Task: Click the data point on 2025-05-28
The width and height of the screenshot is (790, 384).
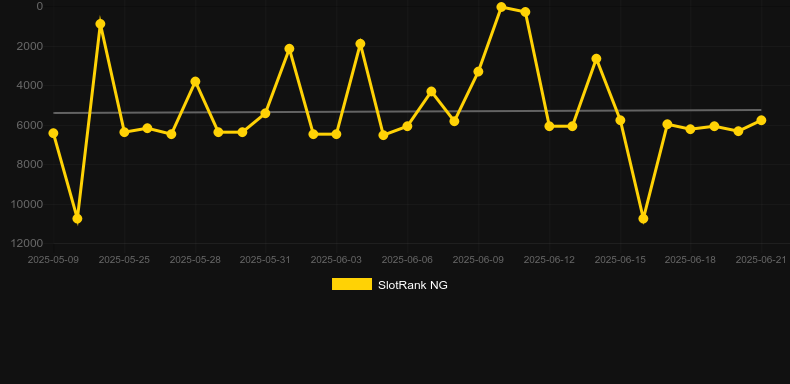Action: click(x=195, y=82)
